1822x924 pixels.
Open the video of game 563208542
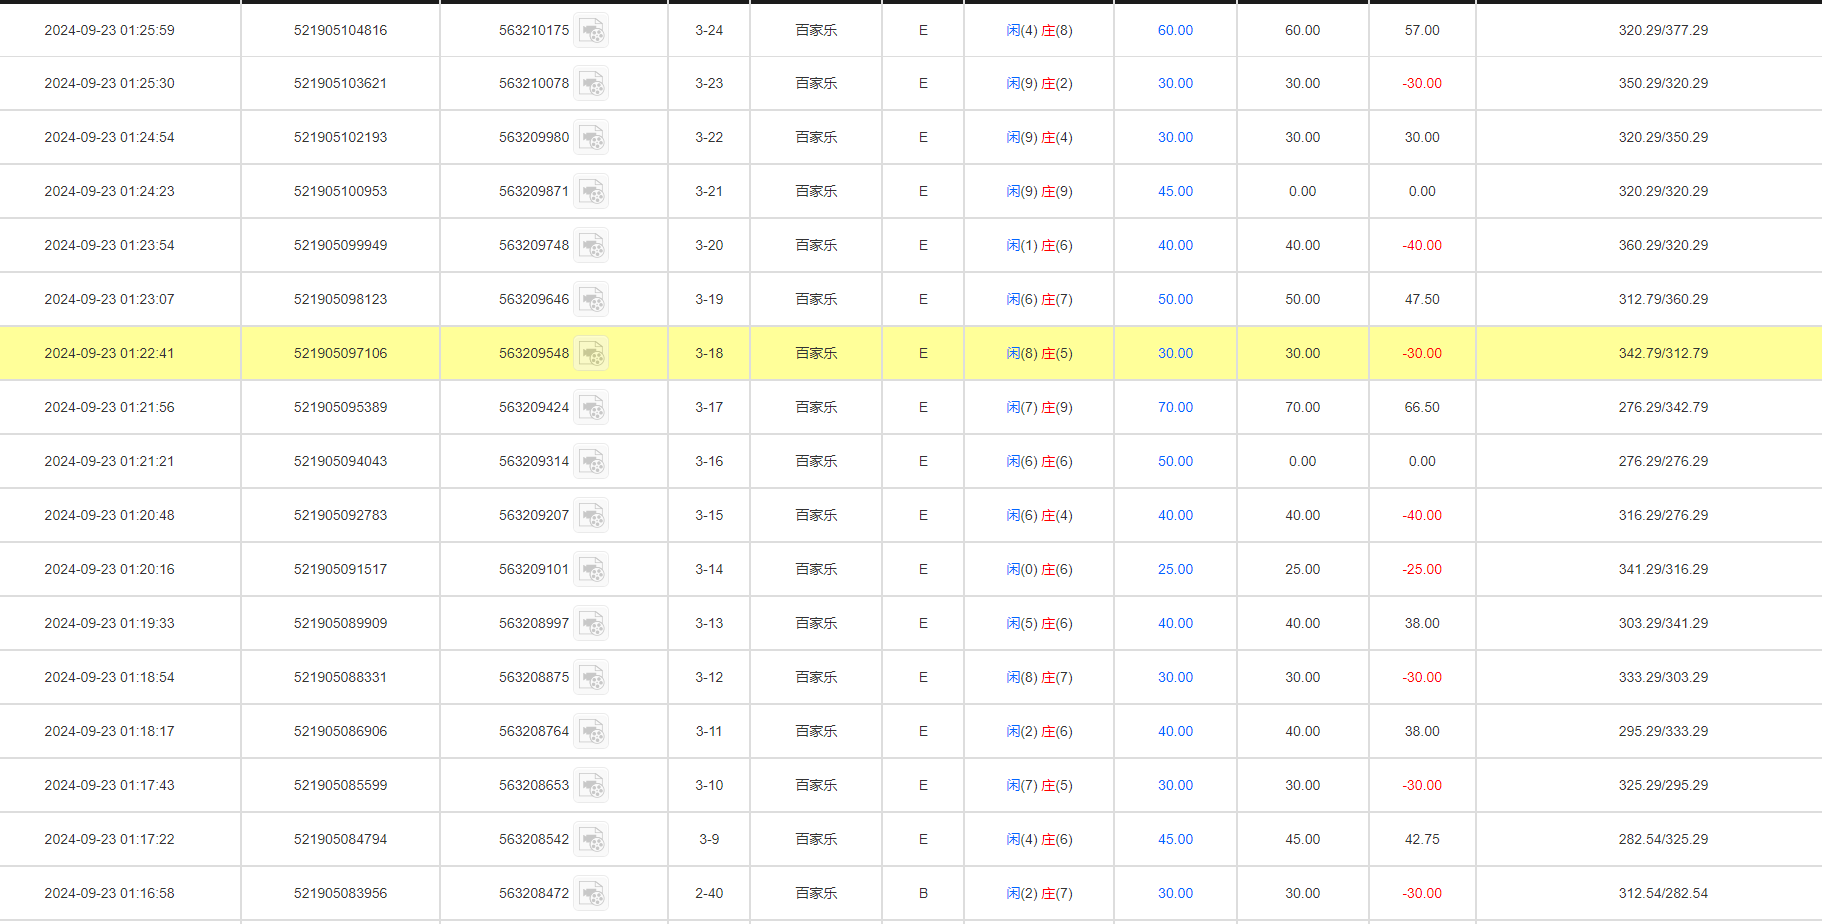point(592,839)
